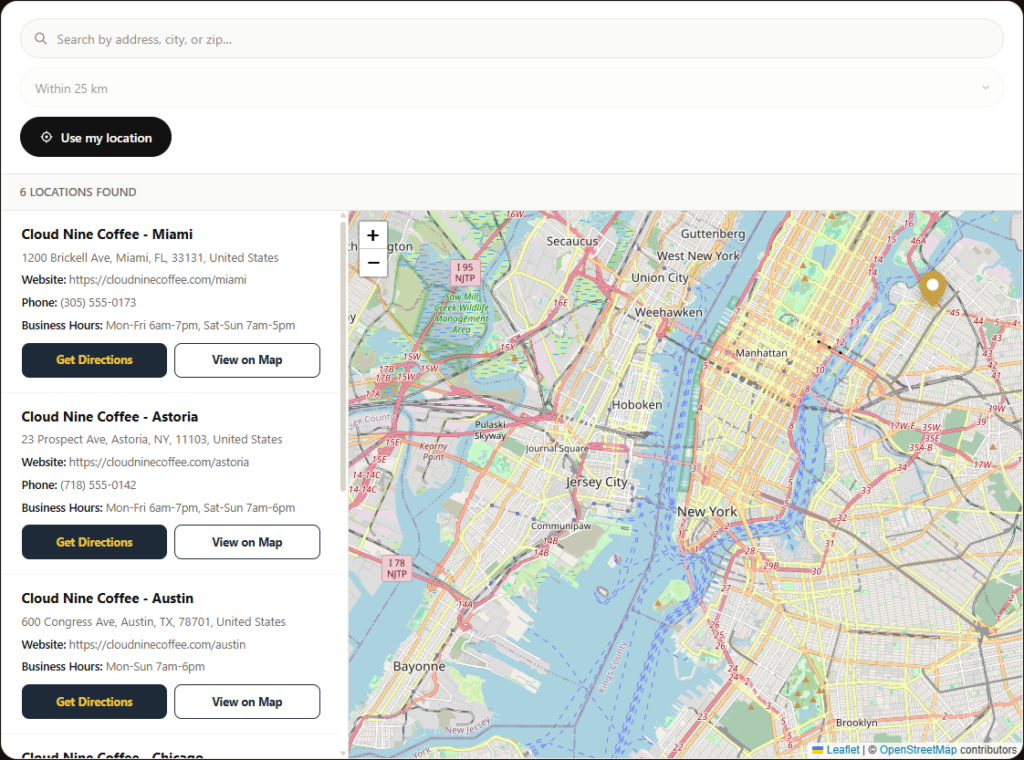Screen dimensions: 1024x760
Task: Select the Cloud Nine Coffee - Austin title
Action: click(107, 598)
